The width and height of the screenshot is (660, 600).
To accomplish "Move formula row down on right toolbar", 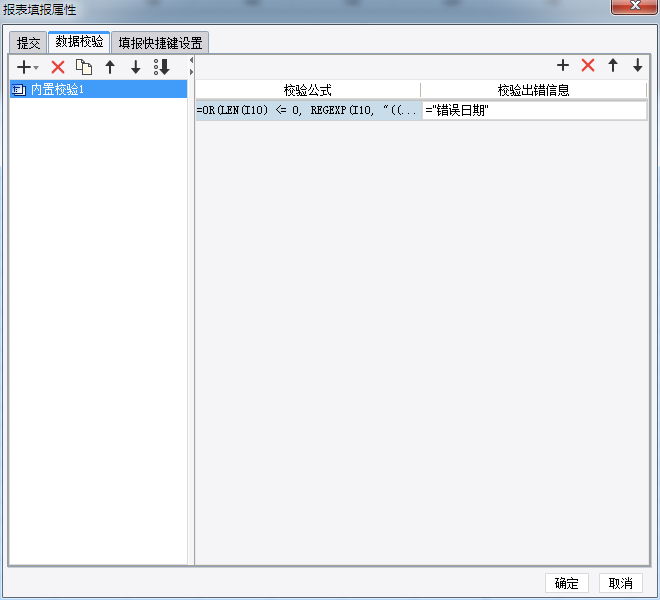I will click(638, 65).
